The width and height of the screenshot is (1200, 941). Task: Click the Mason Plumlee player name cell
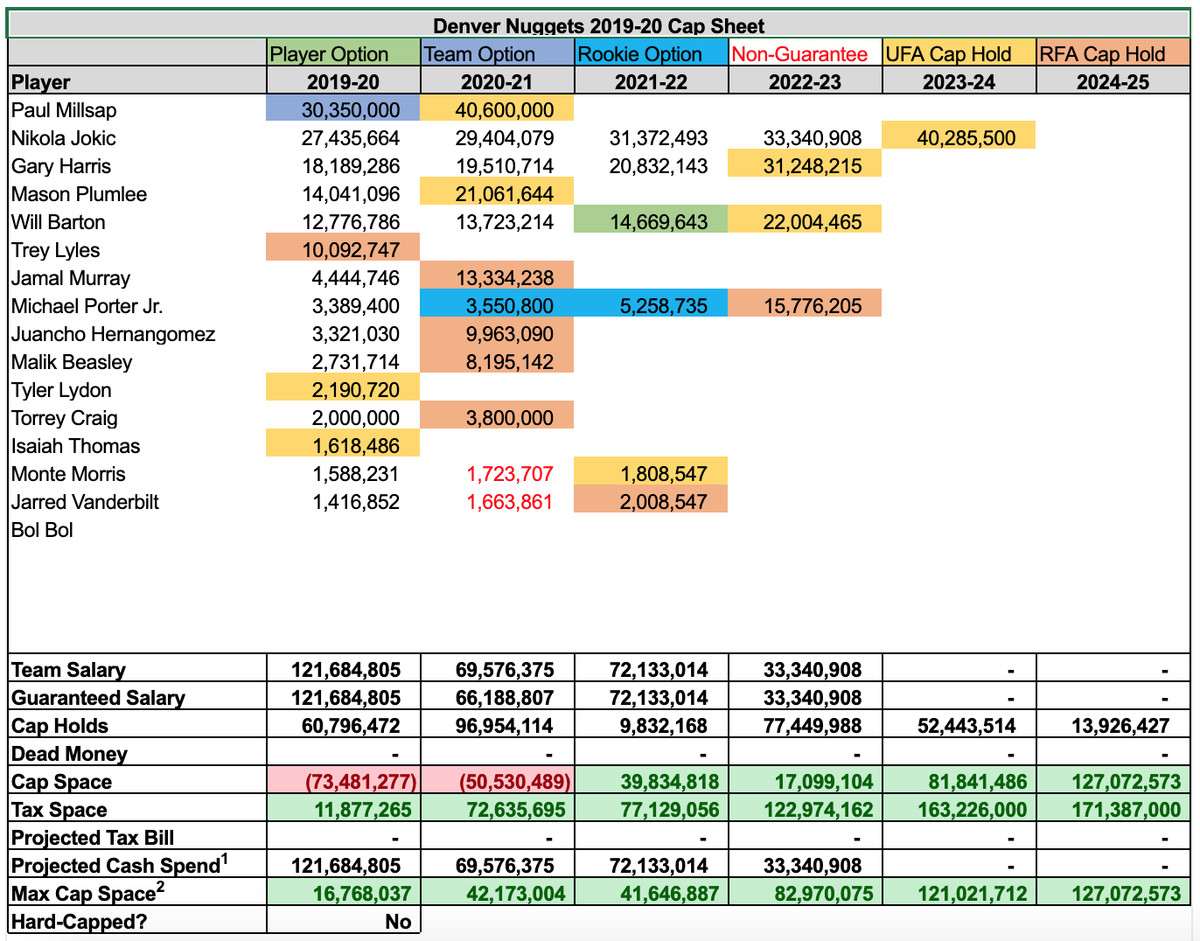138,193
